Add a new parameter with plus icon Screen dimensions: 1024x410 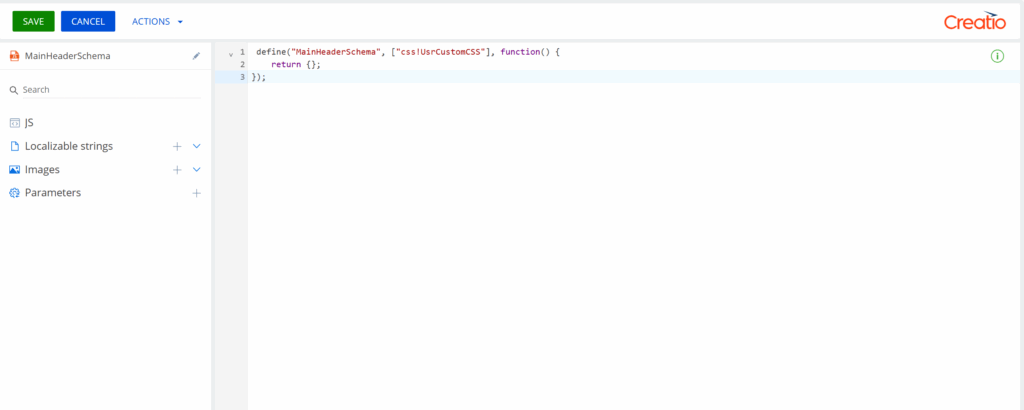197,193
